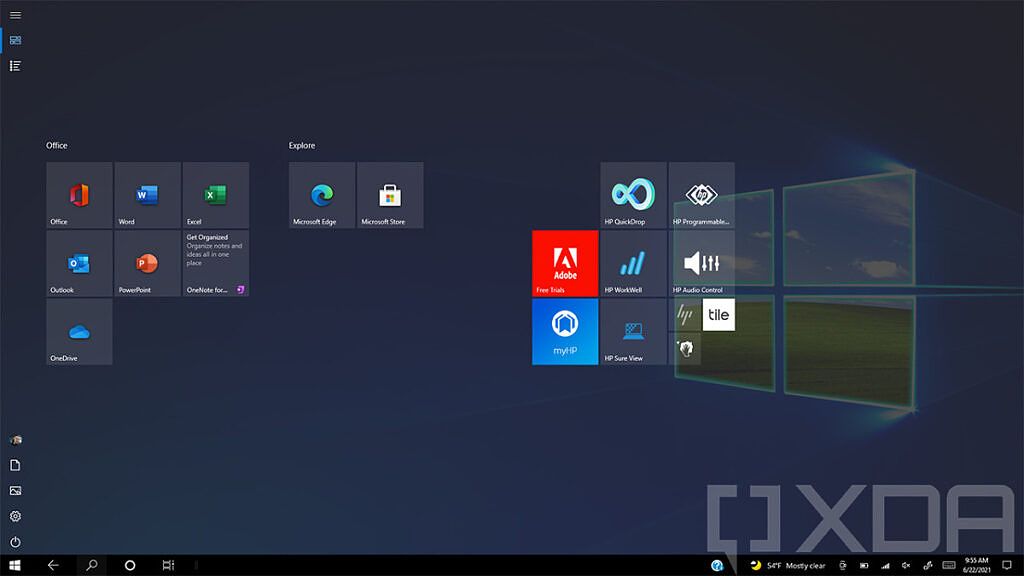
Task: Click the Windows Start button
Action: (15, 566)
